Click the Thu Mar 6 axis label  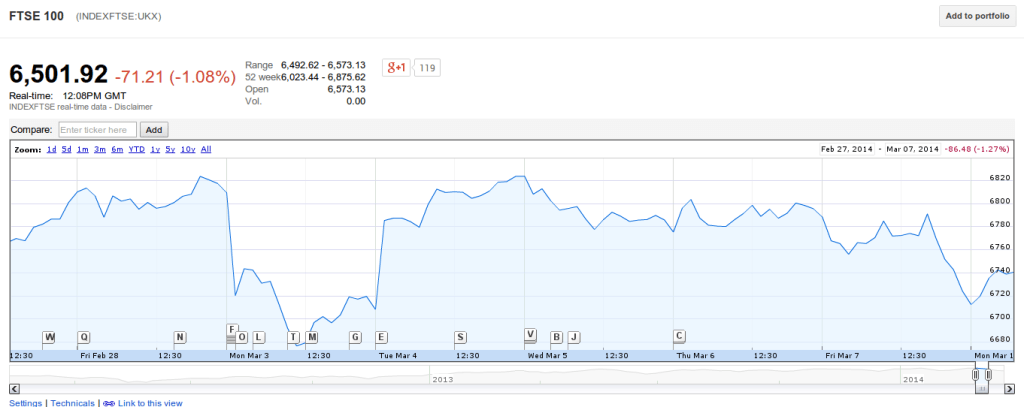(x=696, y=356)
